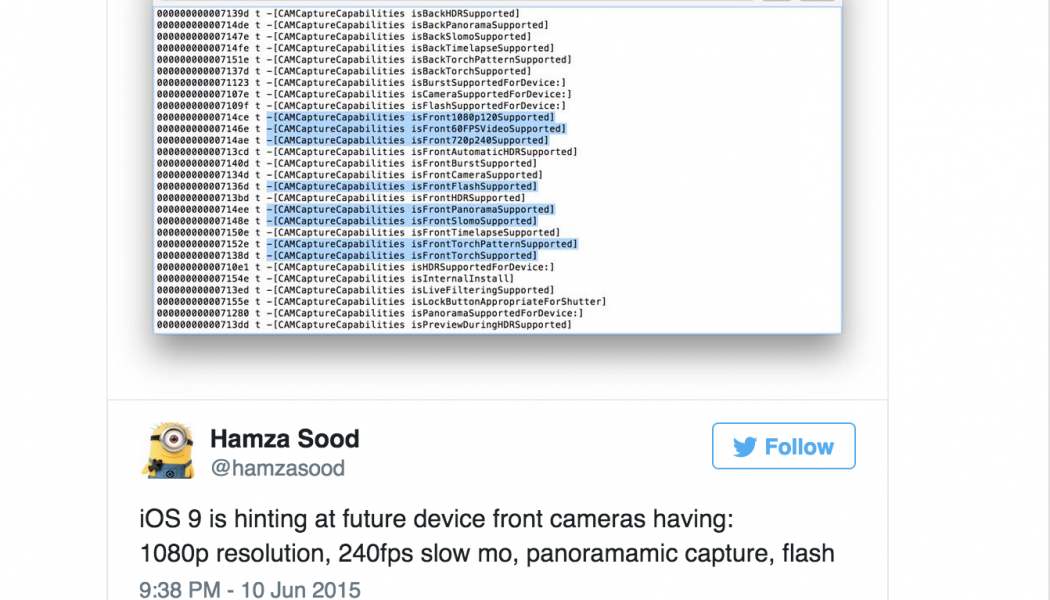Select the highlighted isFront1080p120Supported line
Image resolution: width=1050 pixels, height=600 pixels.
point(415,117)
